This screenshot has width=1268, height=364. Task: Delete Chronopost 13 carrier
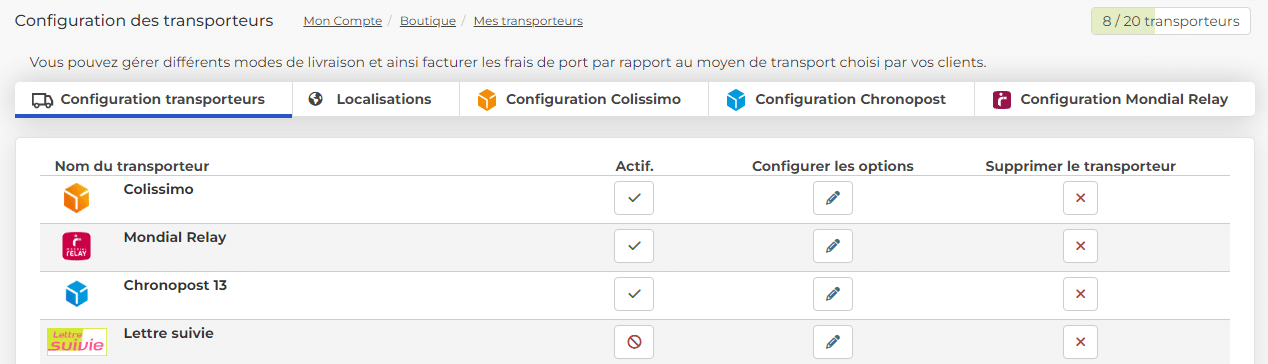(1080, 294)
